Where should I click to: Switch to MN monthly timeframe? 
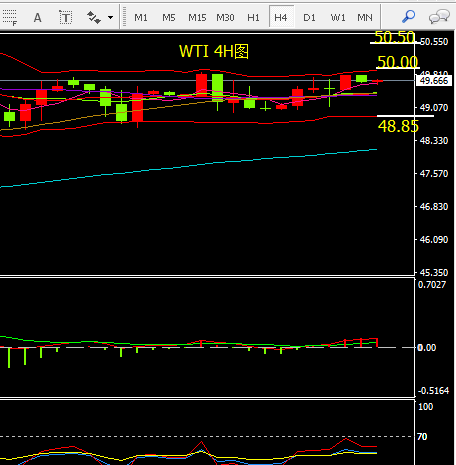click(x=365, y=17)
